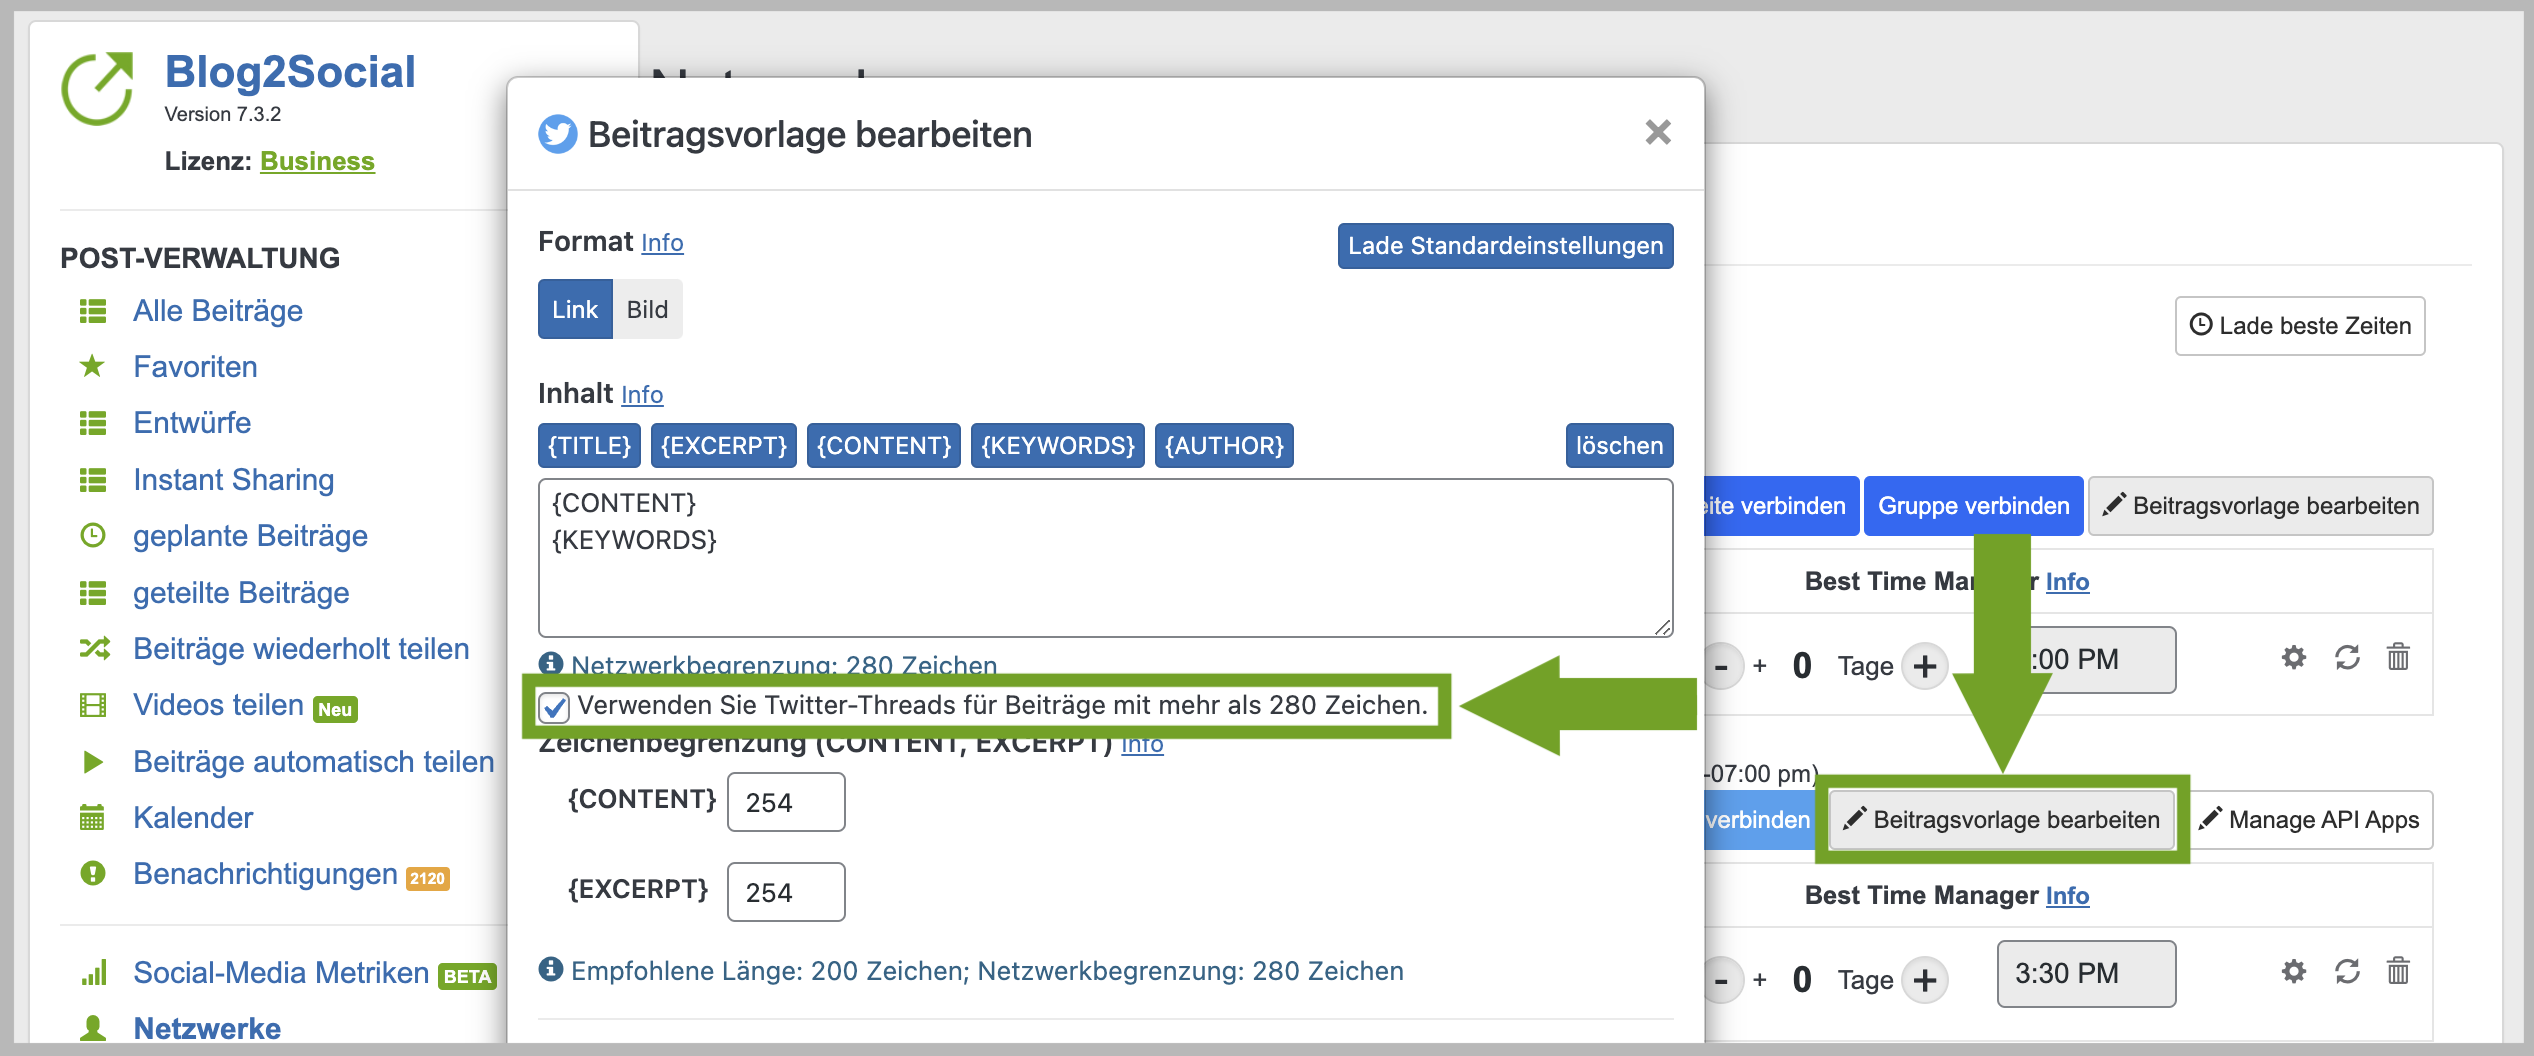Screen dimensions: 2534x1056
Task: Open Netzwerke in sidebar
Action: pyautogui.click(x=207, y=1028)
